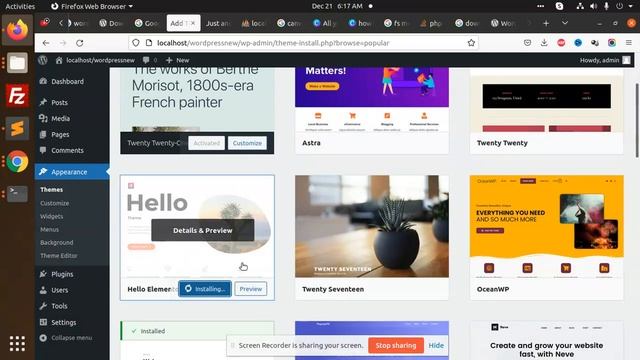Open Google Chrome from dock
The width and height of the screenshot is (640, 360).
pos(17,161)
